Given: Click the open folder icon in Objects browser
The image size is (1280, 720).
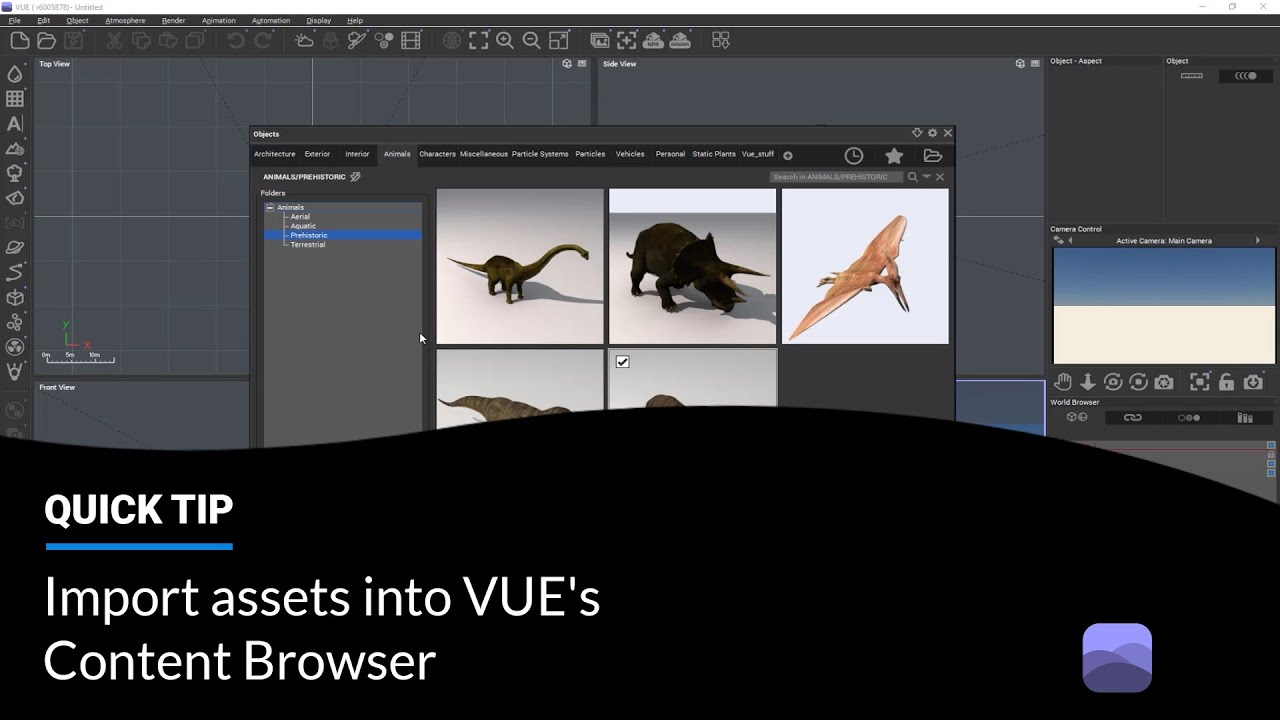Looking at the screenshot, I should point(933,155).
